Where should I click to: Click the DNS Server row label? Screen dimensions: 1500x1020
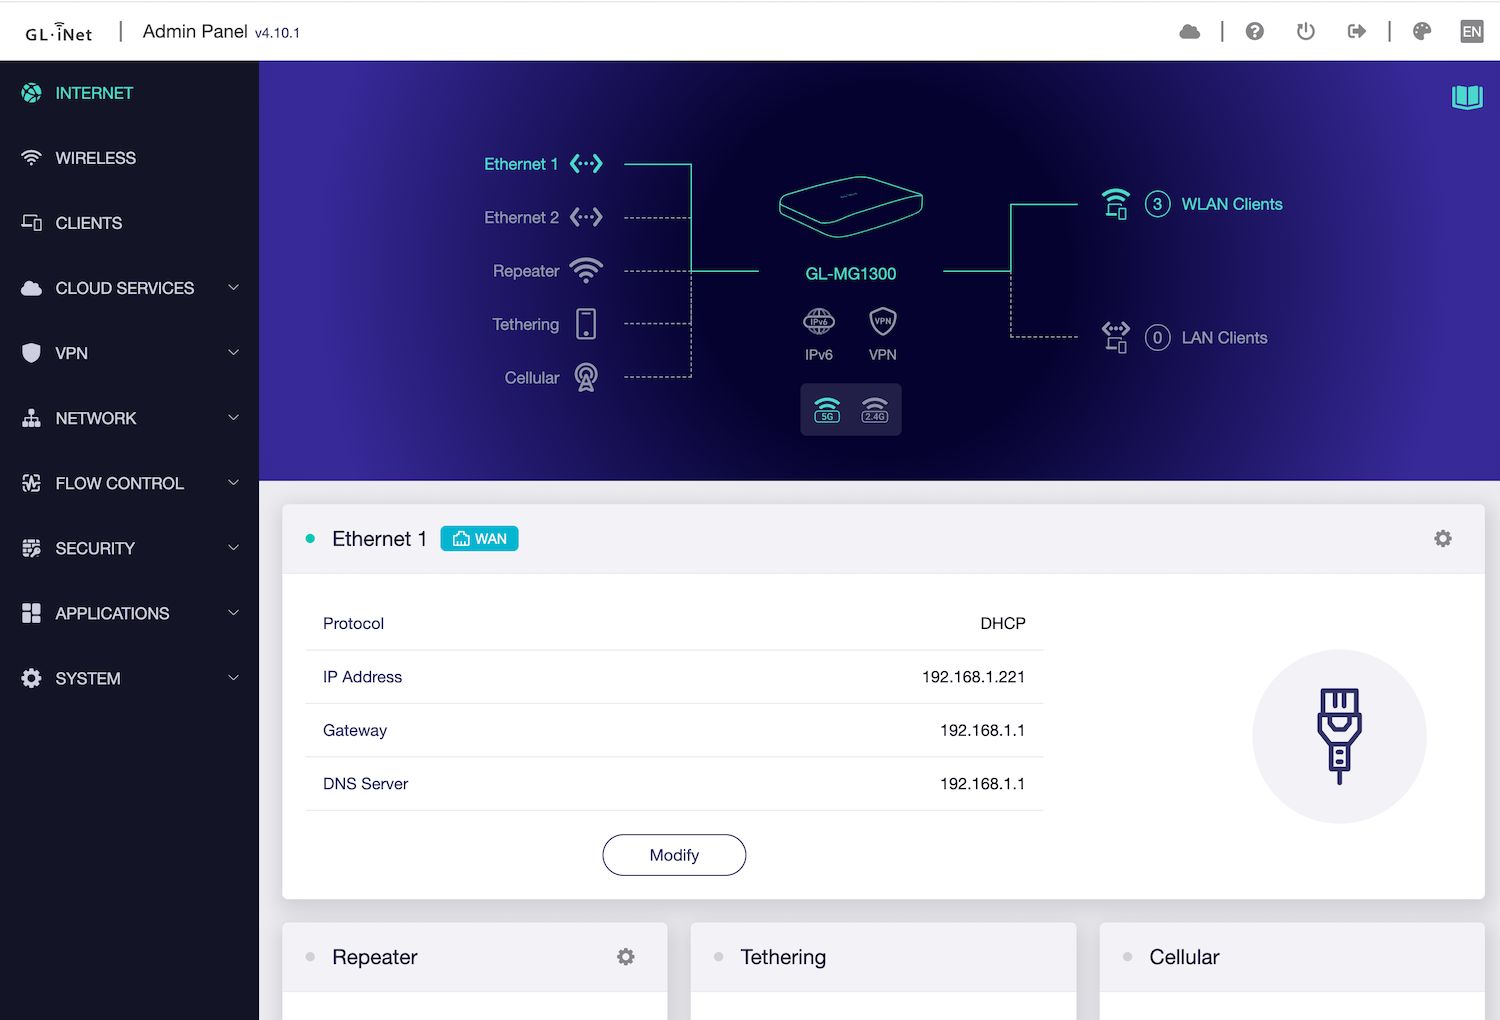pos(365,784)
